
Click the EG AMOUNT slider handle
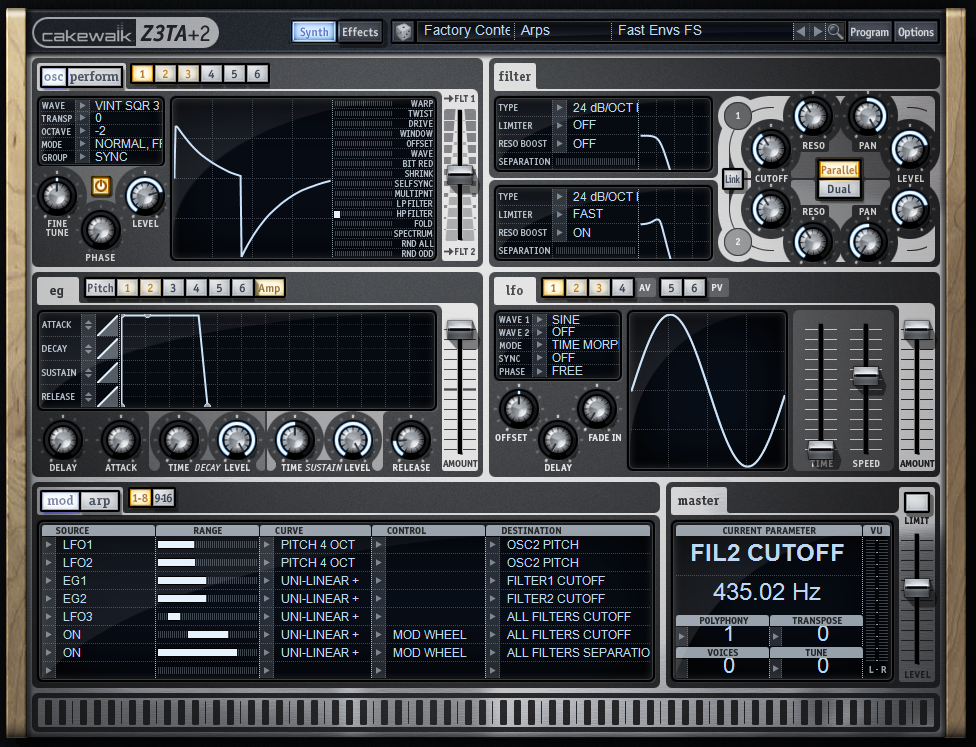460,329
